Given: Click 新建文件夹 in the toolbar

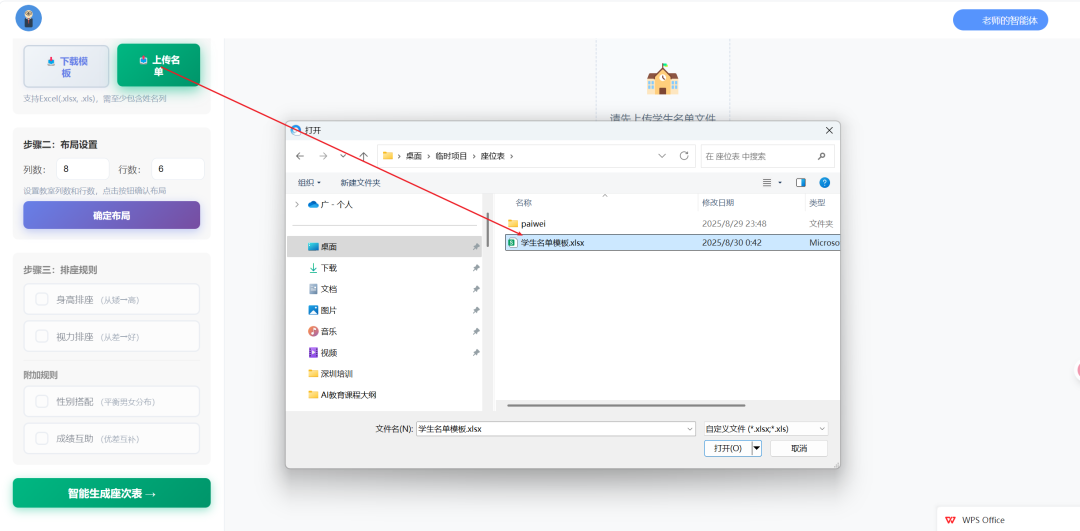Looking at the screenshot, I should (360, 183).
